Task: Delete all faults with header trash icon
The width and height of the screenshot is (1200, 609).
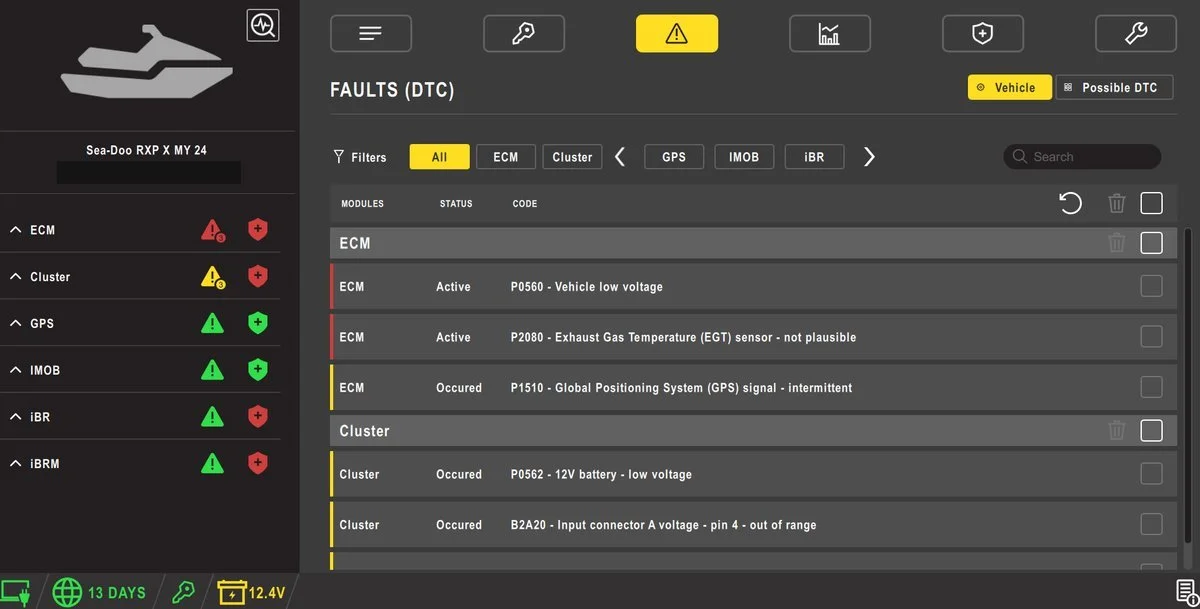Action: click(x=1117, y=203)
